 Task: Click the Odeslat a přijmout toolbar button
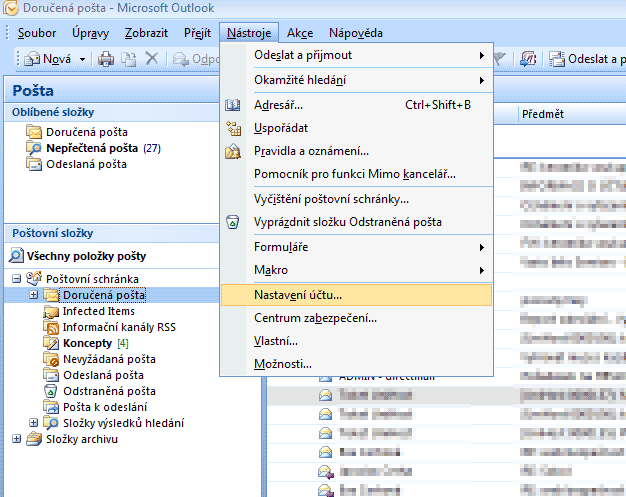coord(587,59)
